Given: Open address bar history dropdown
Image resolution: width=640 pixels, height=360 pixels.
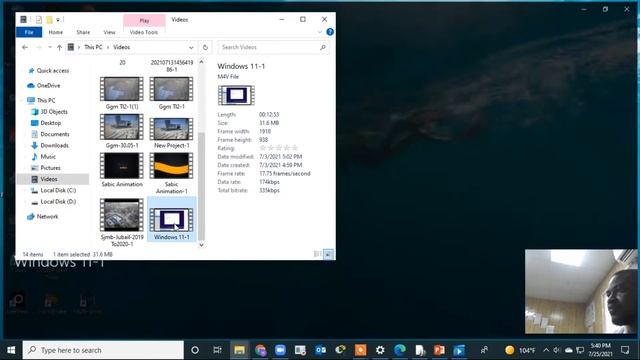Looking at the screenshot, I should coord(191,48).
